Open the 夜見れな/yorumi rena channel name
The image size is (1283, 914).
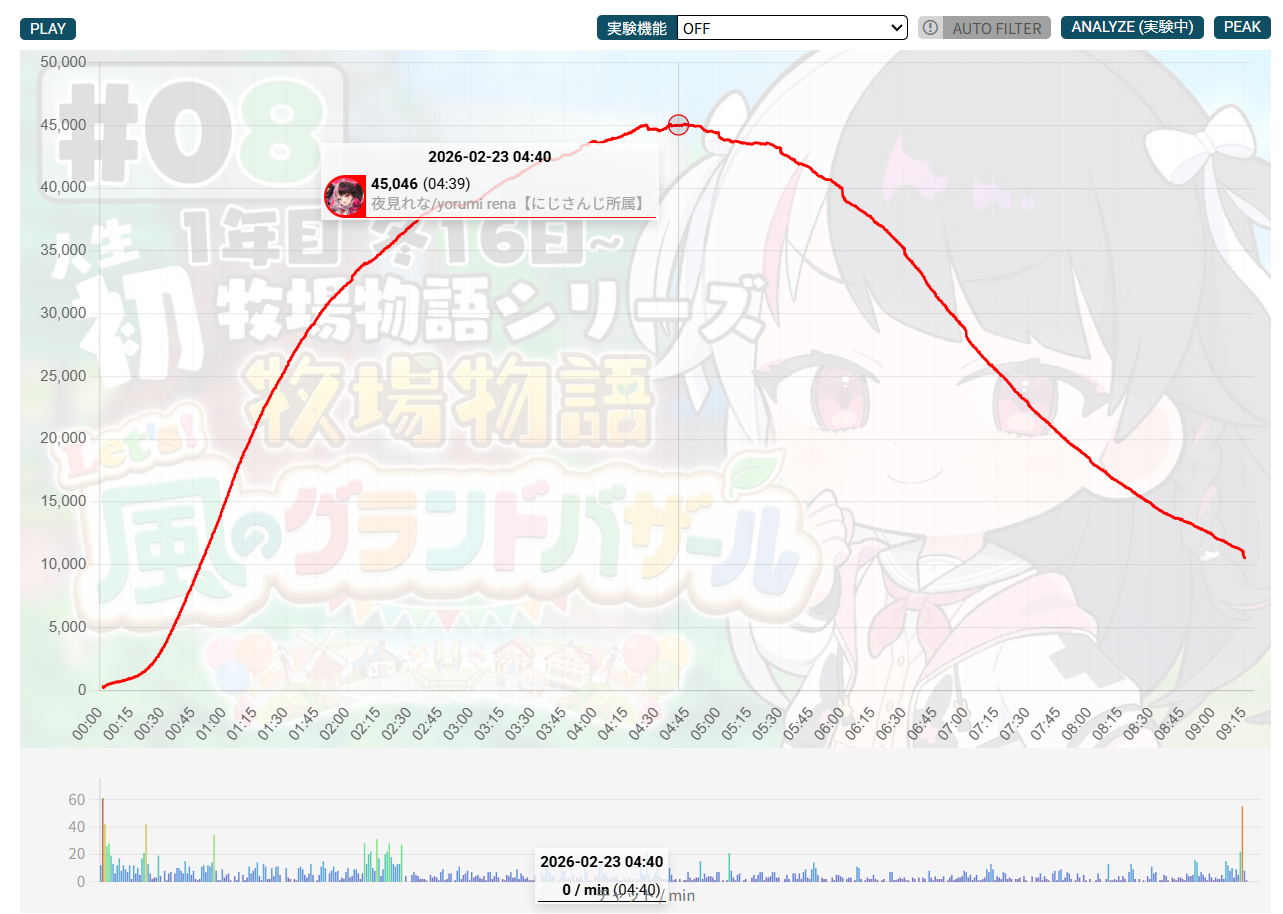coord(506,203)
